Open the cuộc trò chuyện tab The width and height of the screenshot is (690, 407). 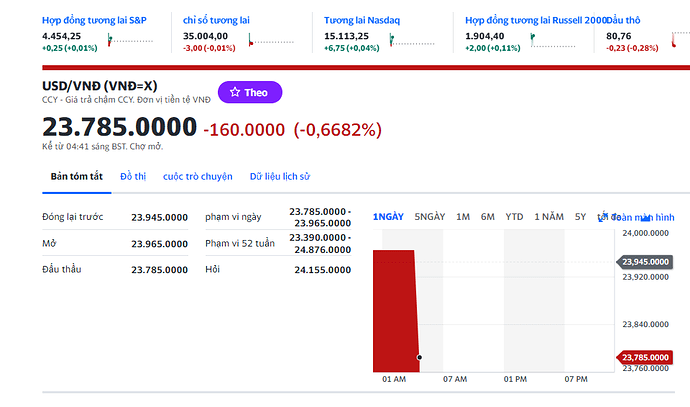pos(198,177)
